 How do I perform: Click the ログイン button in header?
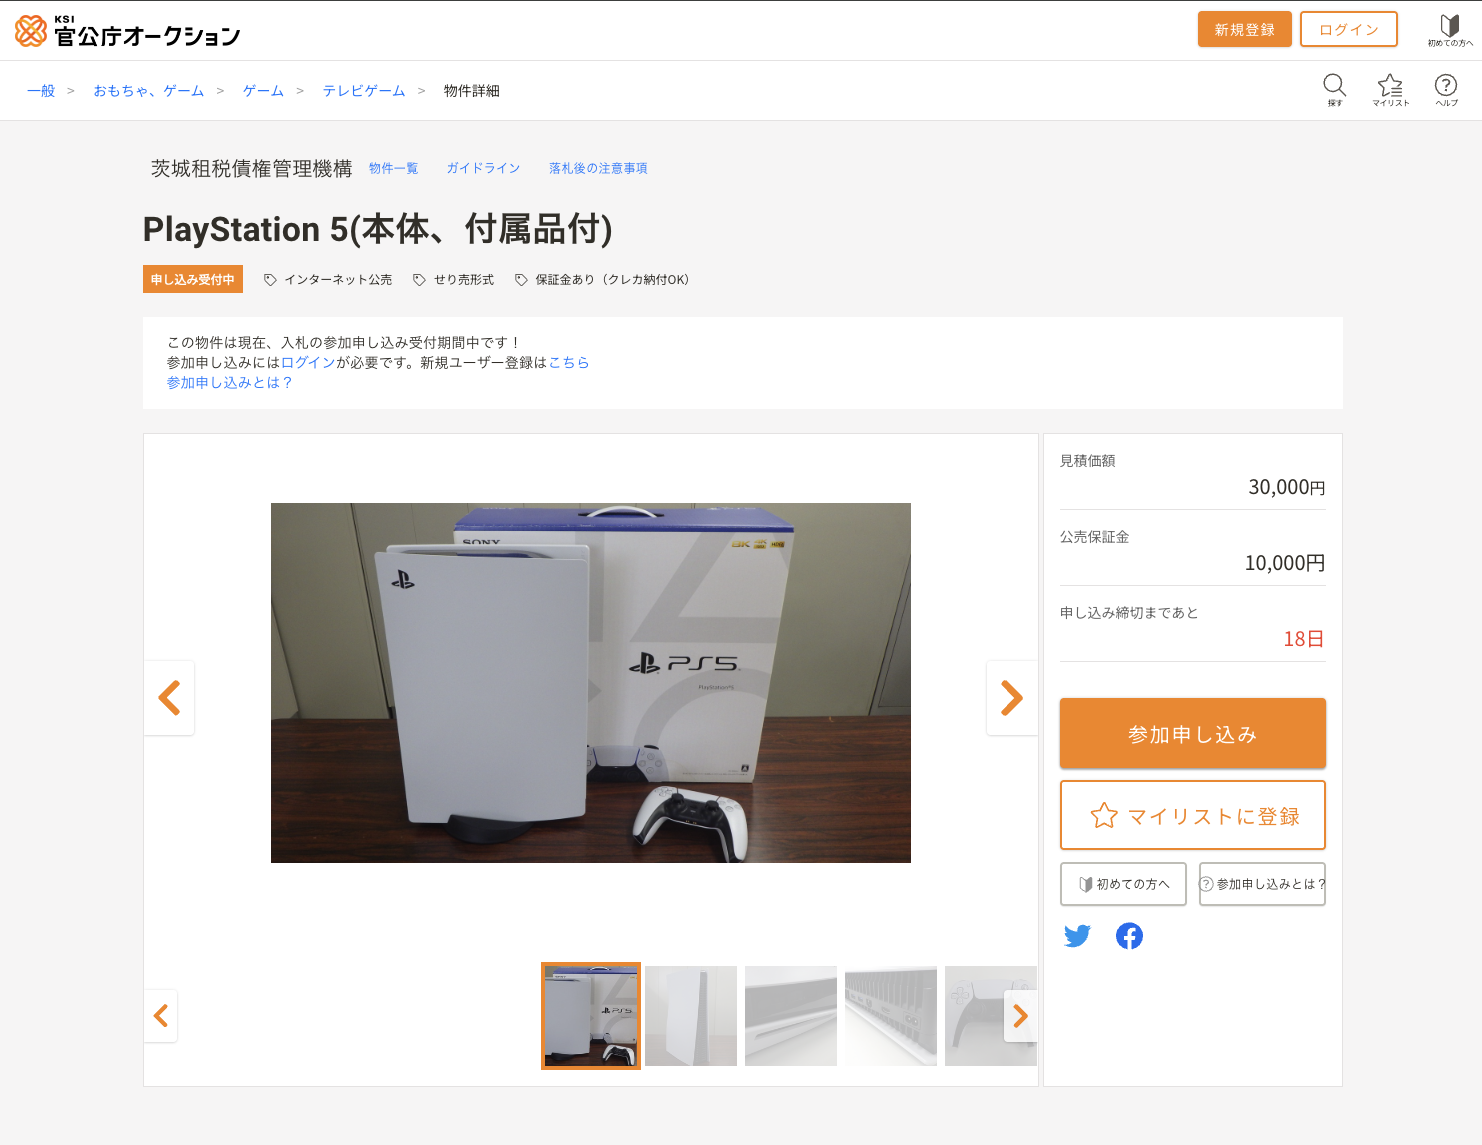[1349, 30]
